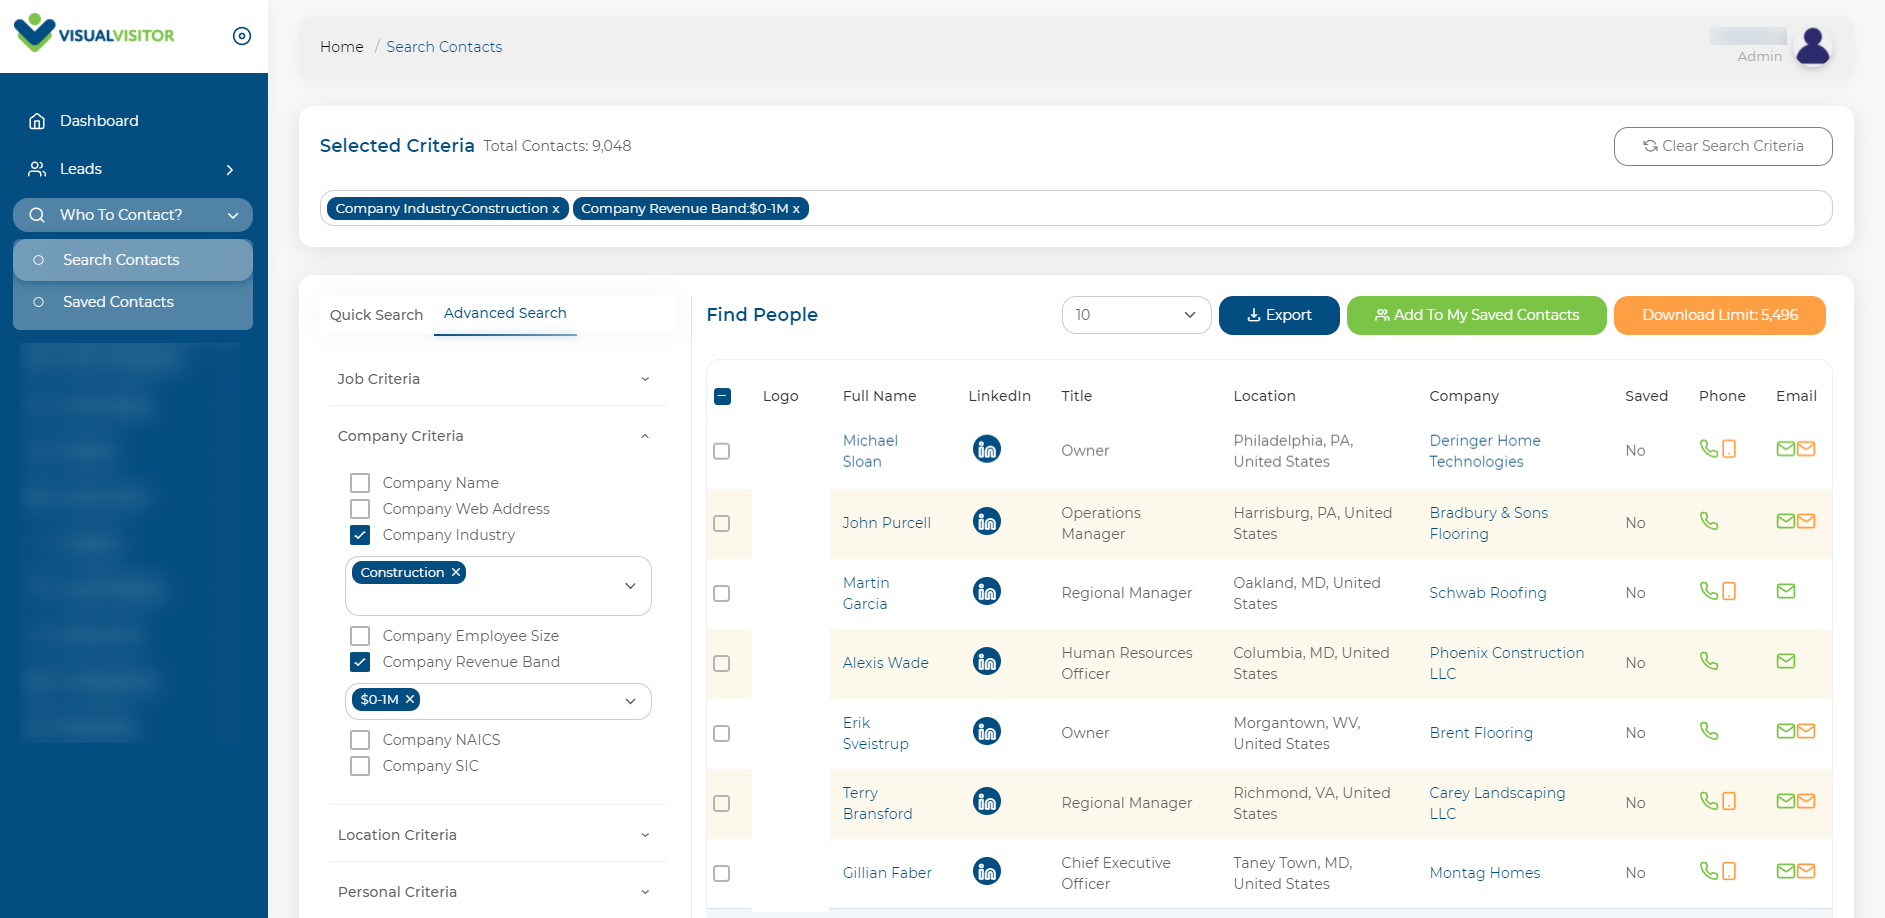Enable the Company Employee Size checkbox
The height and width of the screenshot is (918, 1885).
(360, 636)
